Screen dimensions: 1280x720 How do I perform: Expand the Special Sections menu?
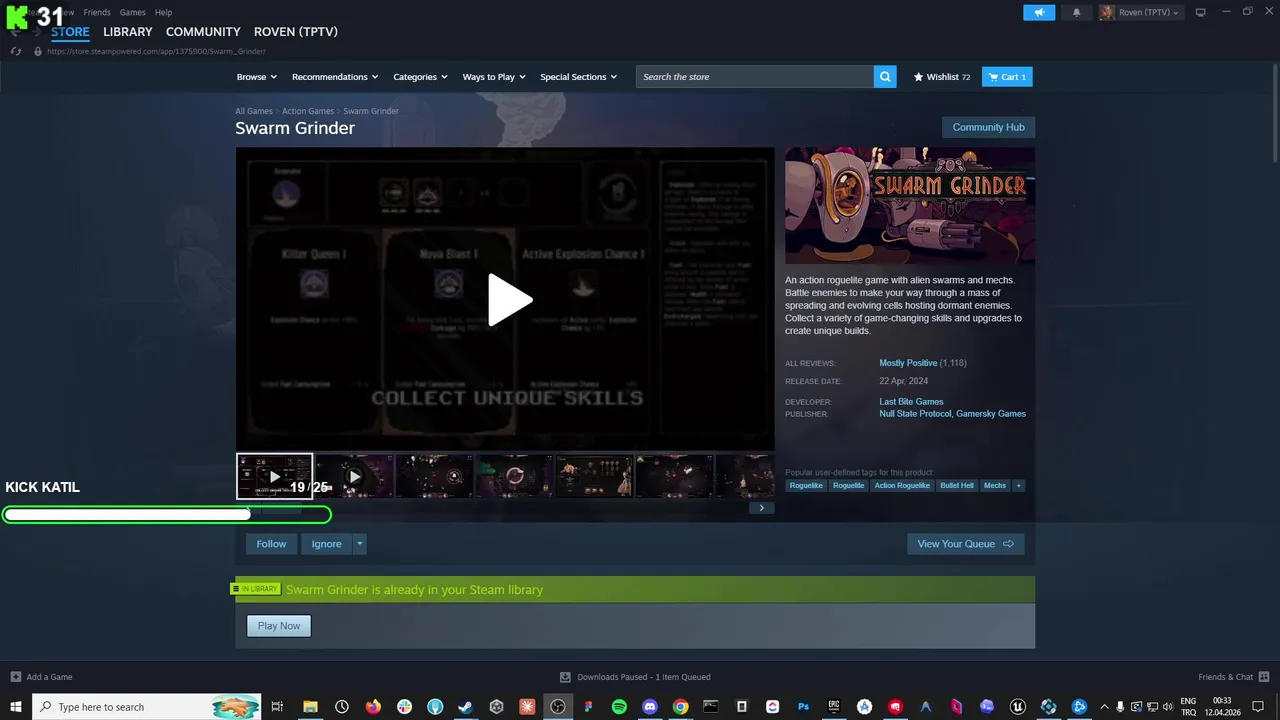coord(578,77)
